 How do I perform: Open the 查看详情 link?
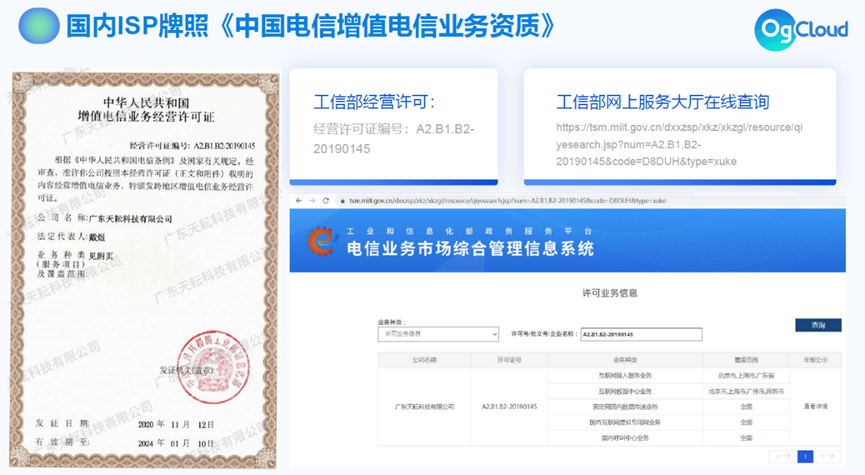pyautogui.click(x=817, y=406)
